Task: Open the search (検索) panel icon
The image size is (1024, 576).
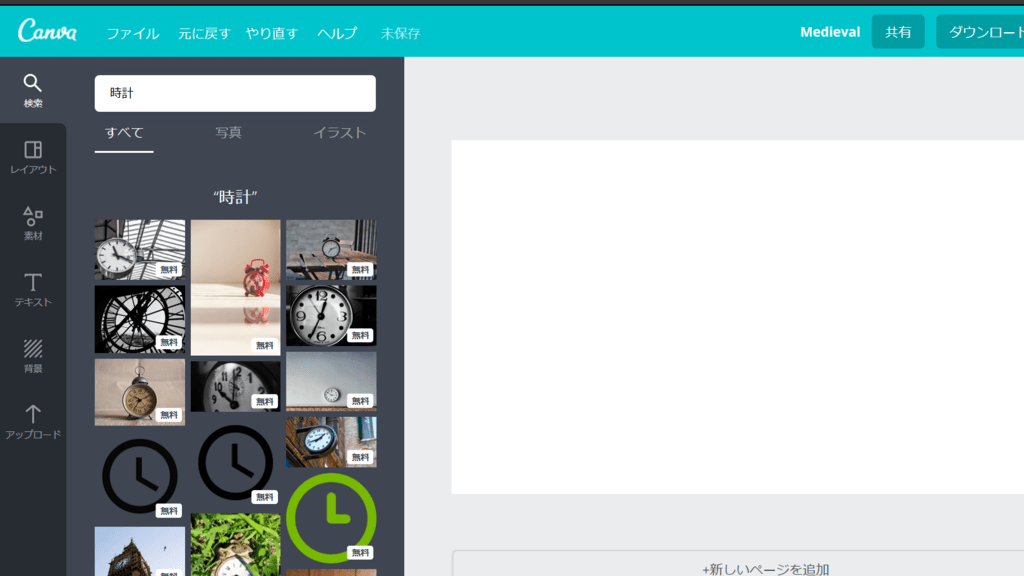Action: coord(33,90)
